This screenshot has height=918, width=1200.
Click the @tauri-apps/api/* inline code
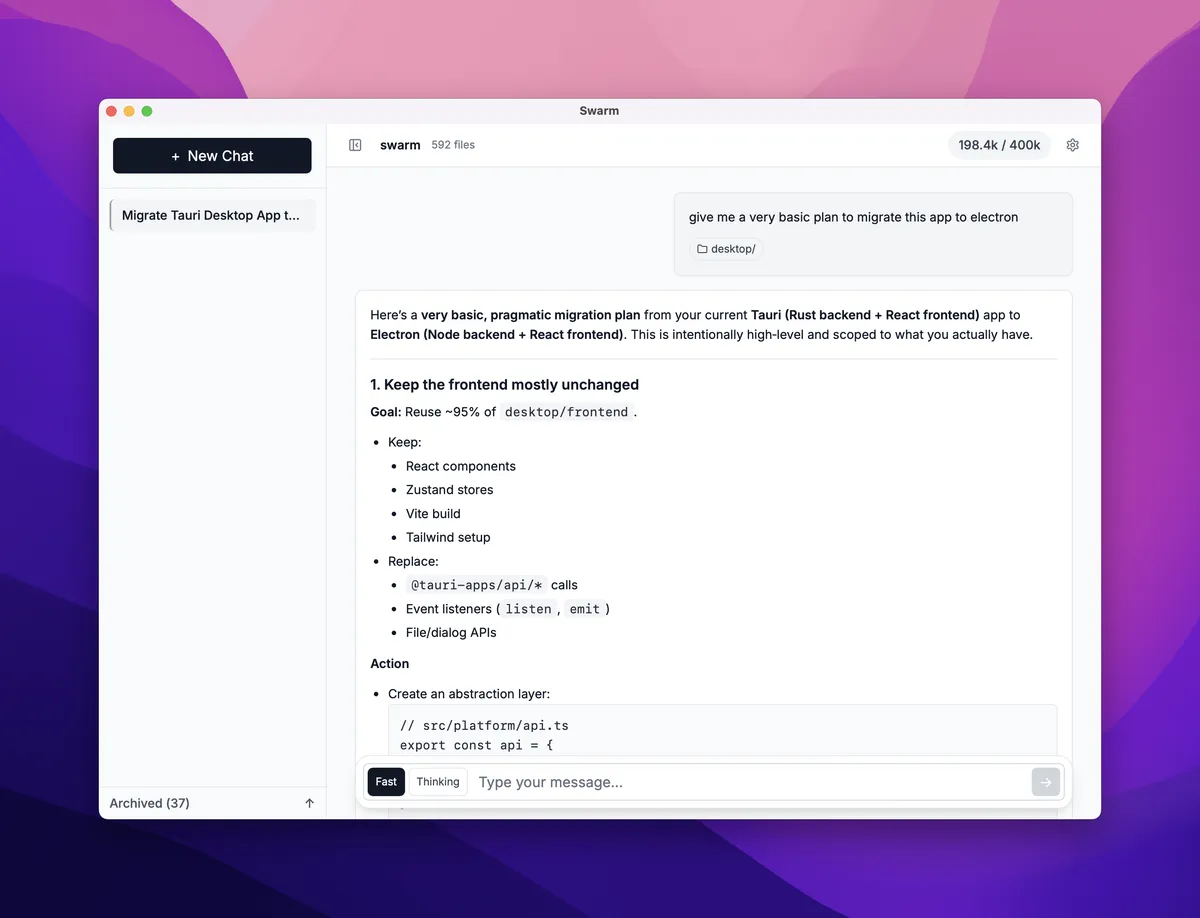[476, 585]
